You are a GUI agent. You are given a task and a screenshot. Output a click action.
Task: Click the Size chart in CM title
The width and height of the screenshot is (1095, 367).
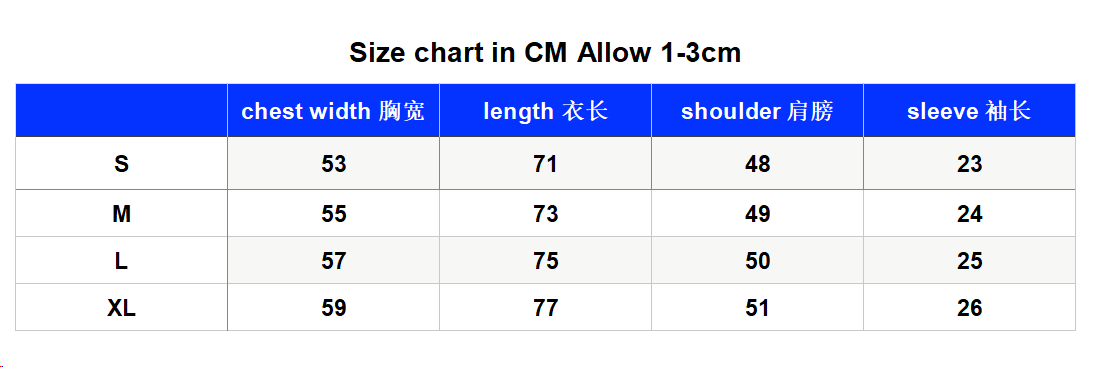[x=545, y=53]
